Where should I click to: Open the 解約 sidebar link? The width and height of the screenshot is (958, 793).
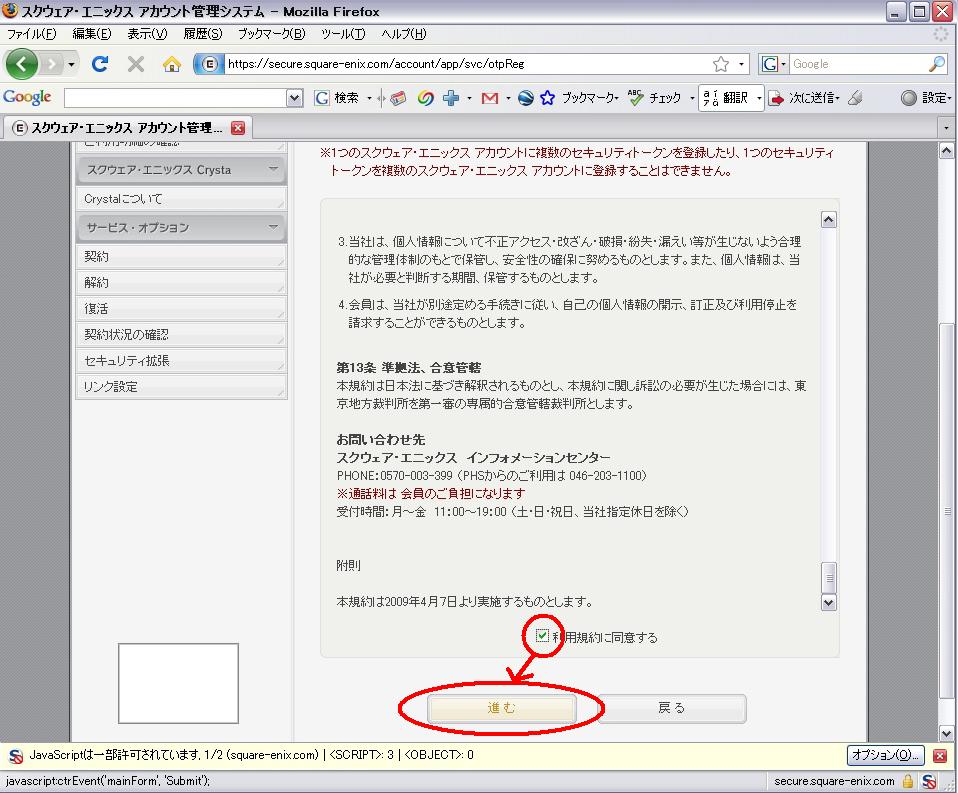click(181, 282)
